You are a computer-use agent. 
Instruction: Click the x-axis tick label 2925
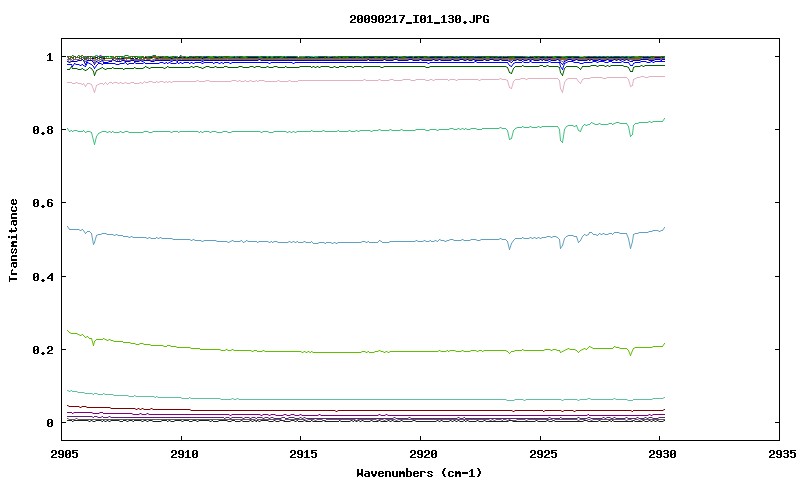(542, 454)
